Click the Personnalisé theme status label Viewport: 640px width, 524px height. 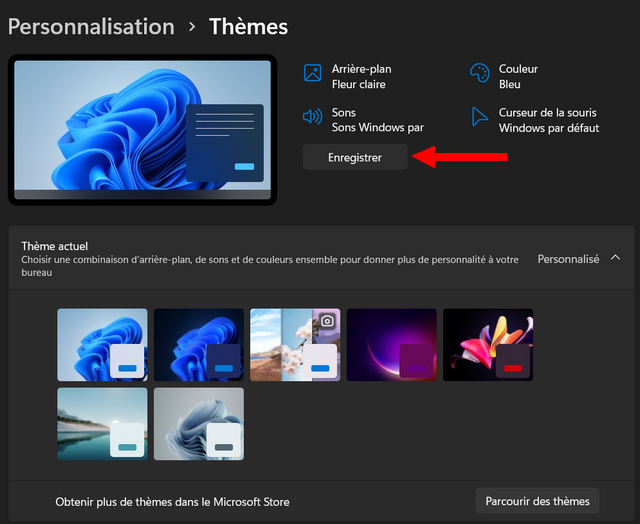(x=568, y=259)
